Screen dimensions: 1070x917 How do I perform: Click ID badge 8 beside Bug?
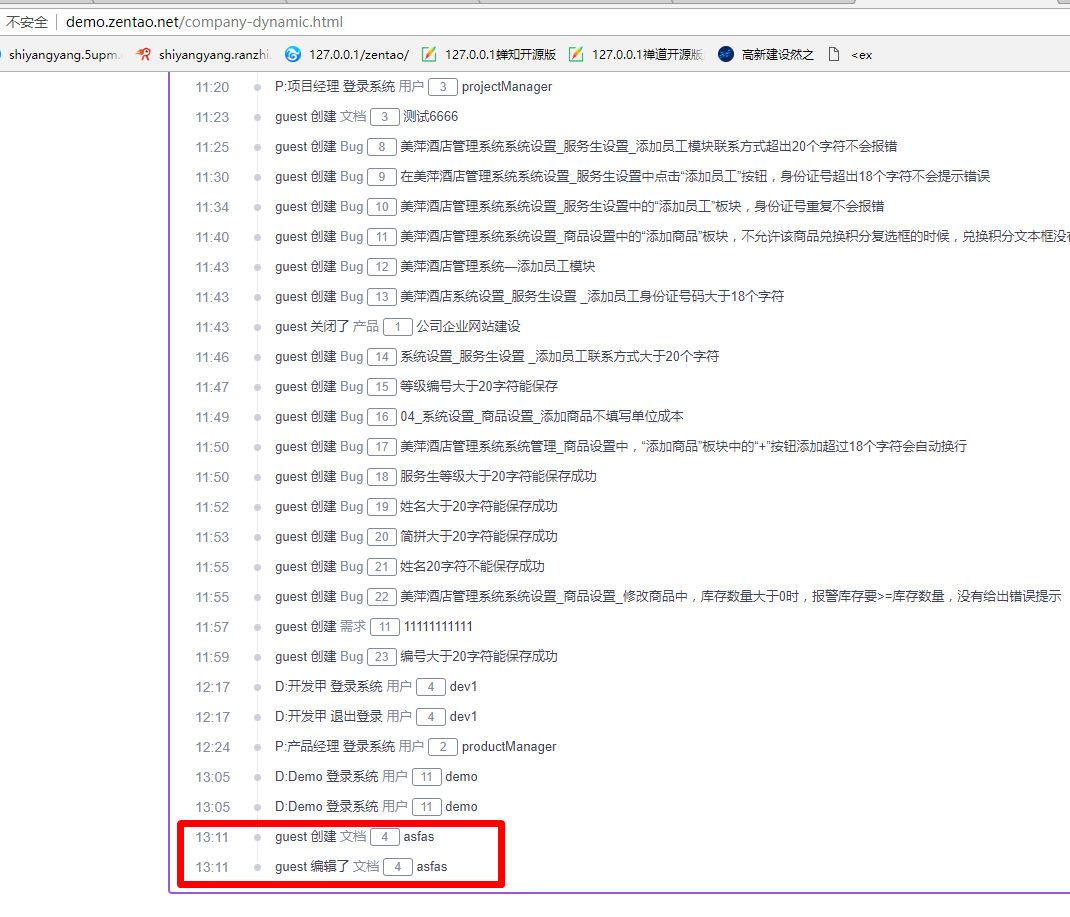(381, 147)
